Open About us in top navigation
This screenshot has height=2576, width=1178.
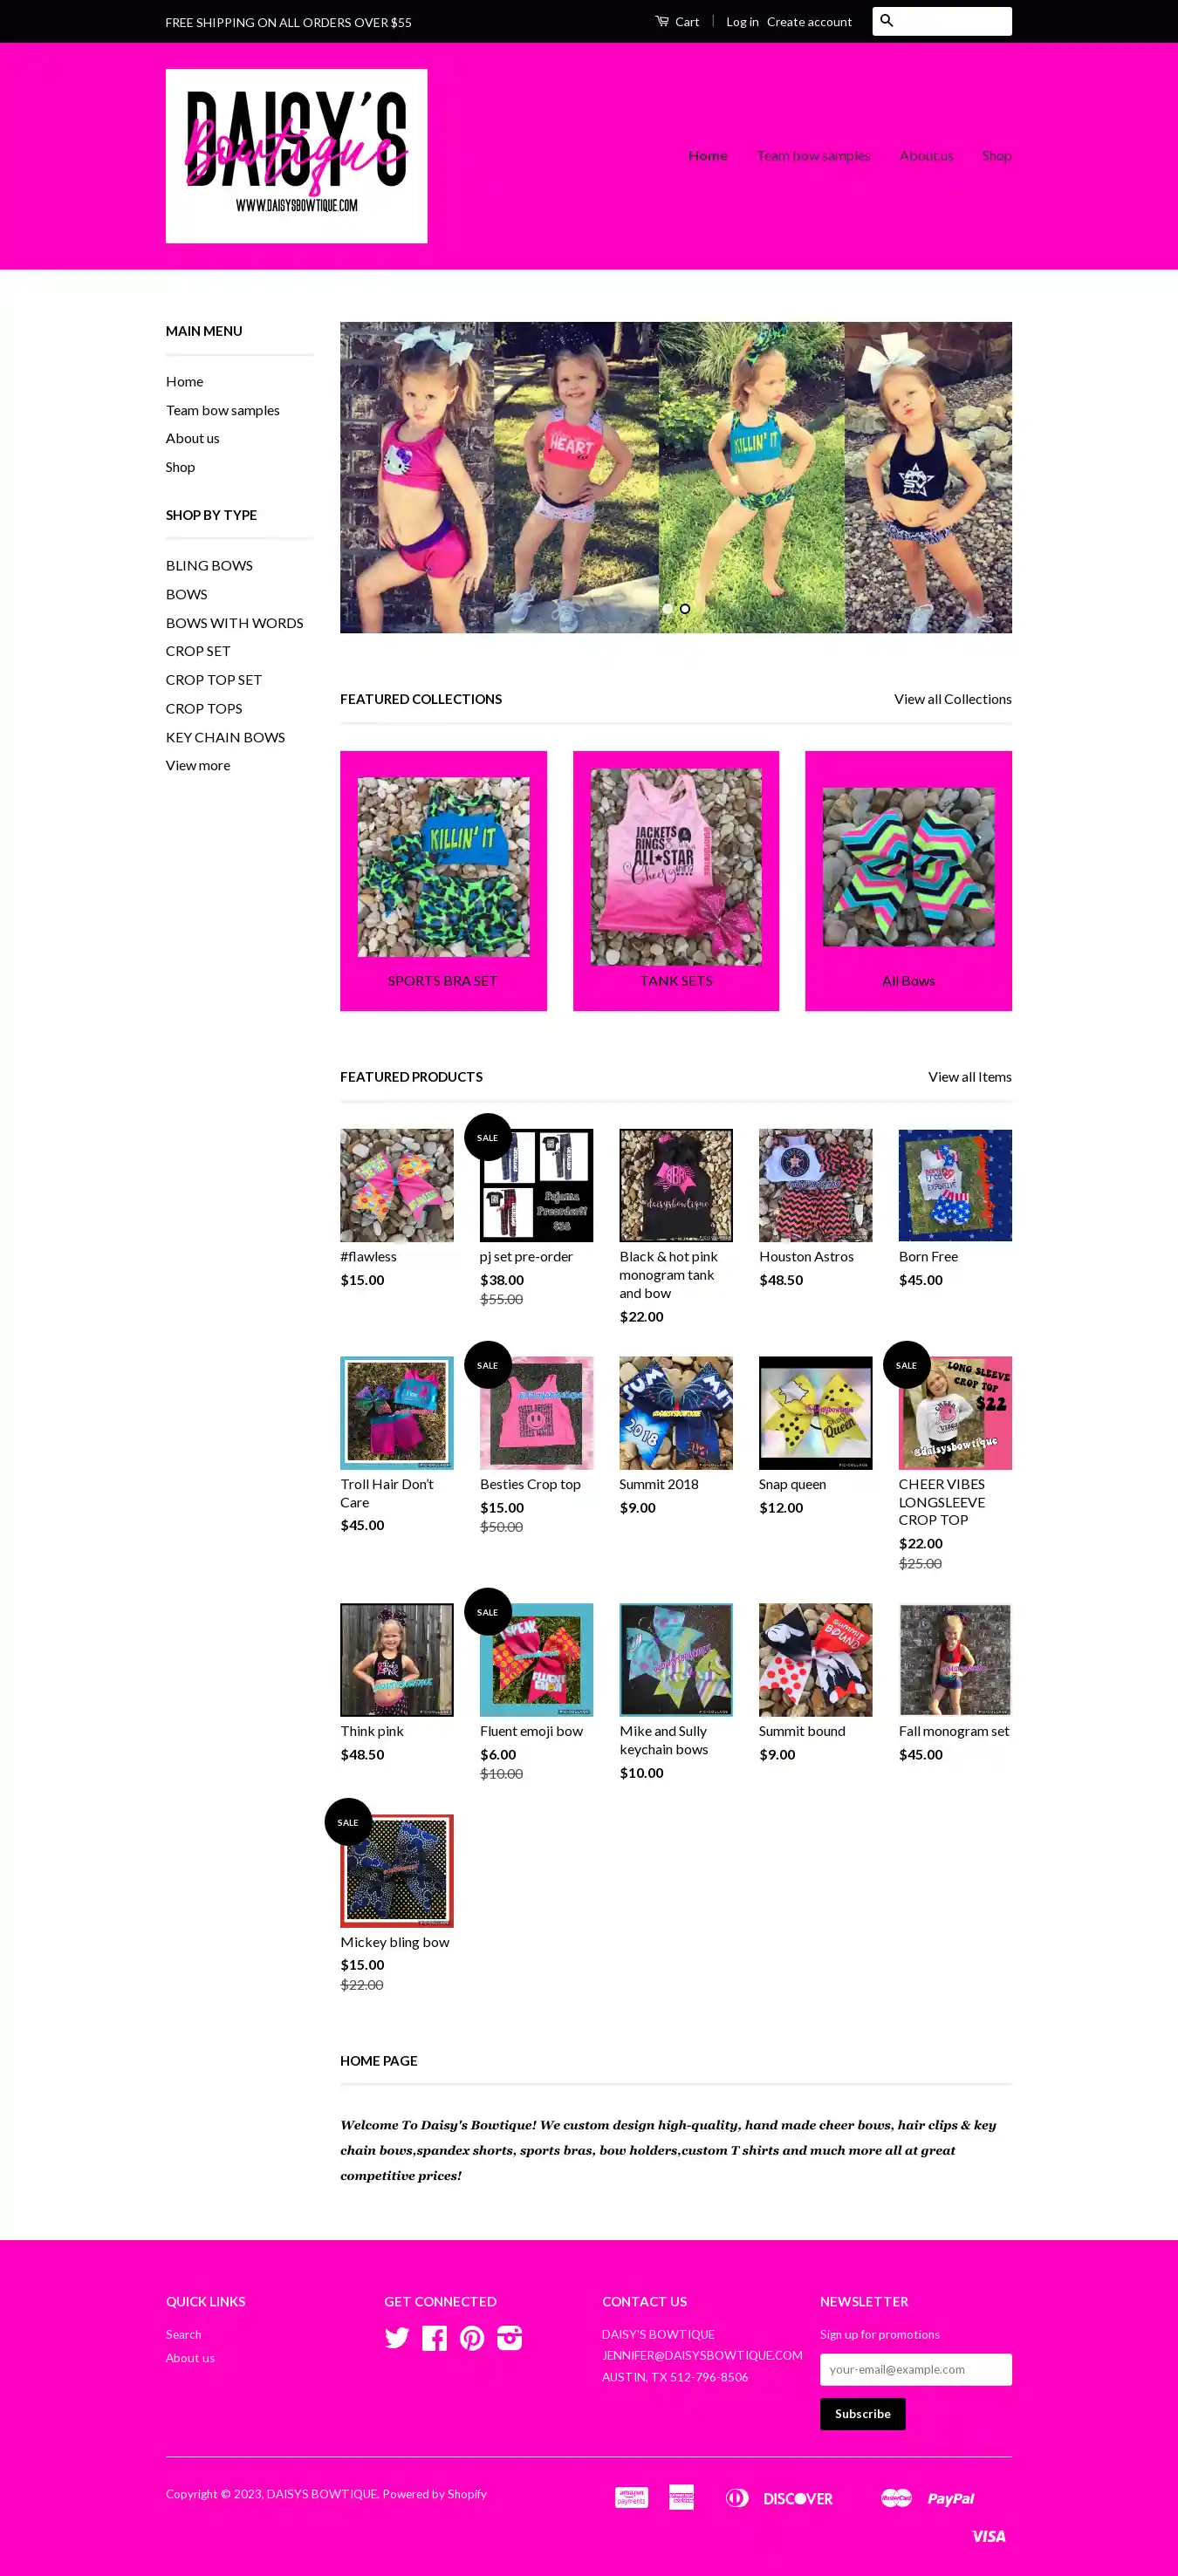[x=926, y=156]
